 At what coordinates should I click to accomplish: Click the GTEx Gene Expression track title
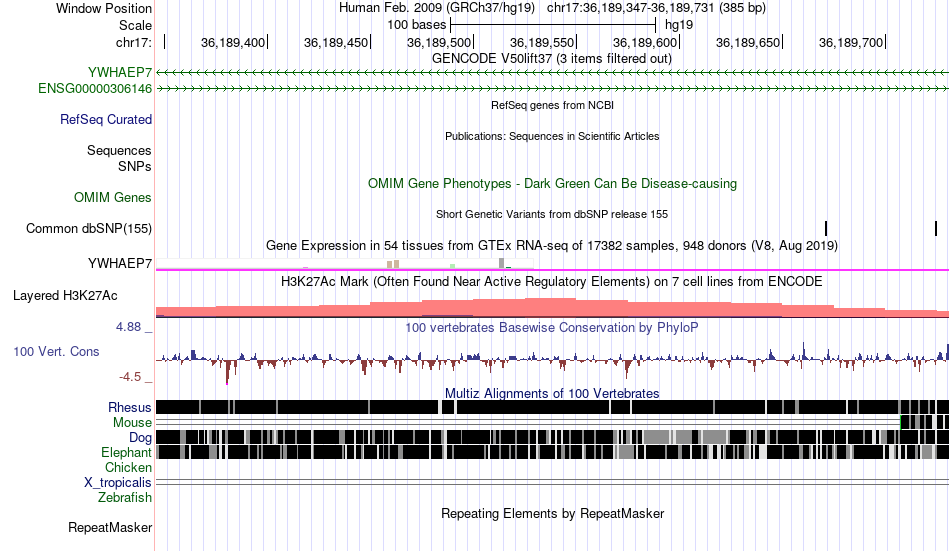[x=552, y=245]
